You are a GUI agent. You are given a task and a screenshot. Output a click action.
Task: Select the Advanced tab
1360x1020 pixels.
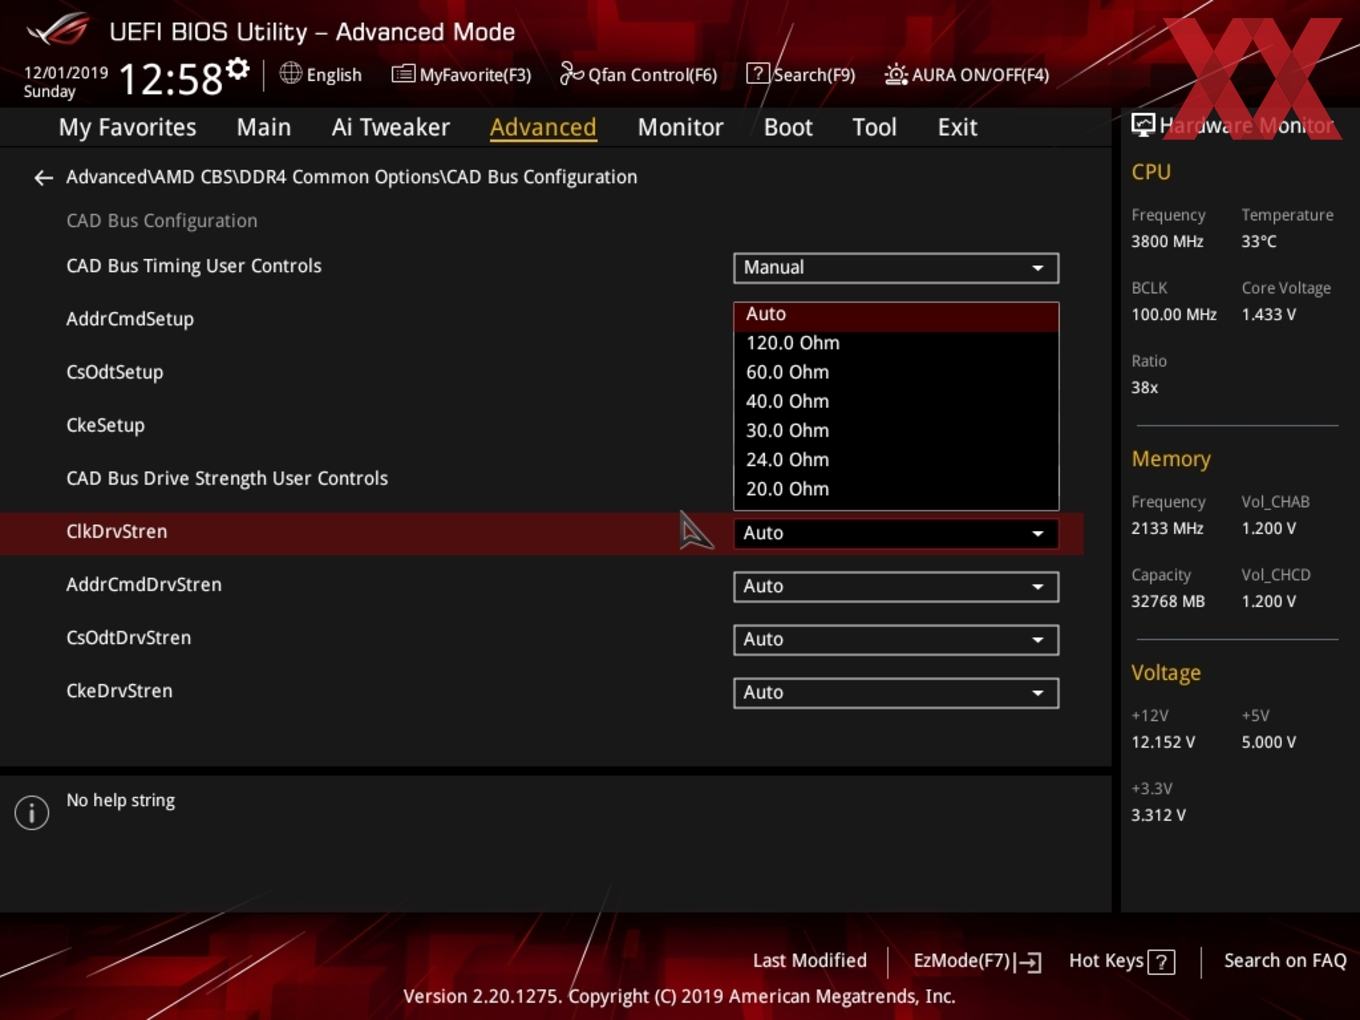(x=543, y=127)
